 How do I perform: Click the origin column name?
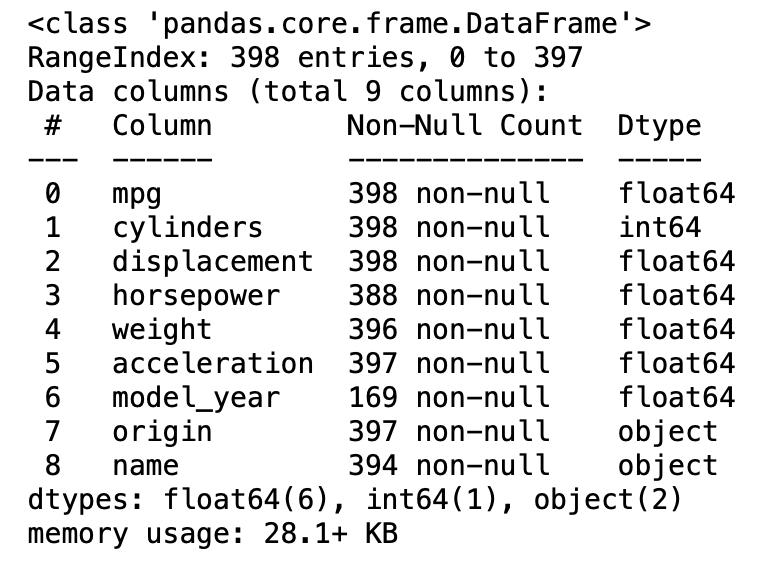[x=162, y=432]
